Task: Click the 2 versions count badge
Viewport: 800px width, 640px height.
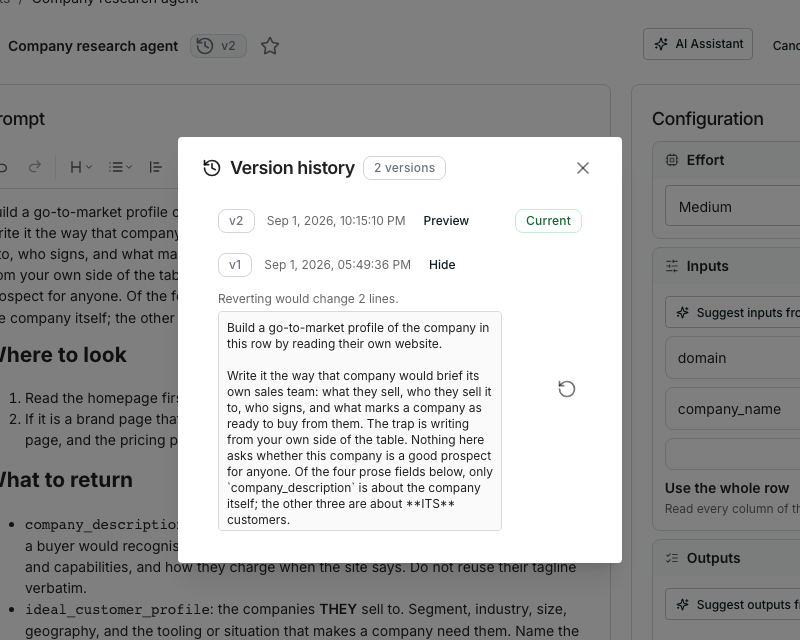Action: coord(404,168)
